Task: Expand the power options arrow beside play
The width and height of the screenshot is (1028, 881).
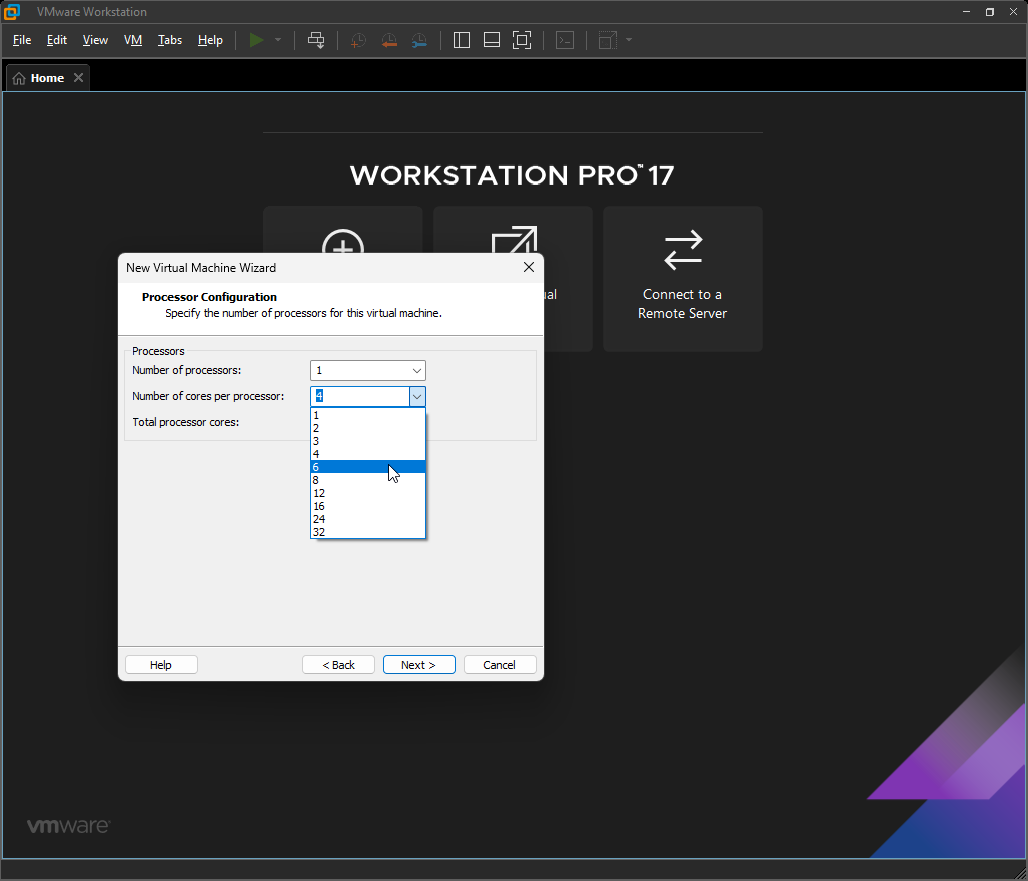Action: pyautogui.click(x=278, y=40)
